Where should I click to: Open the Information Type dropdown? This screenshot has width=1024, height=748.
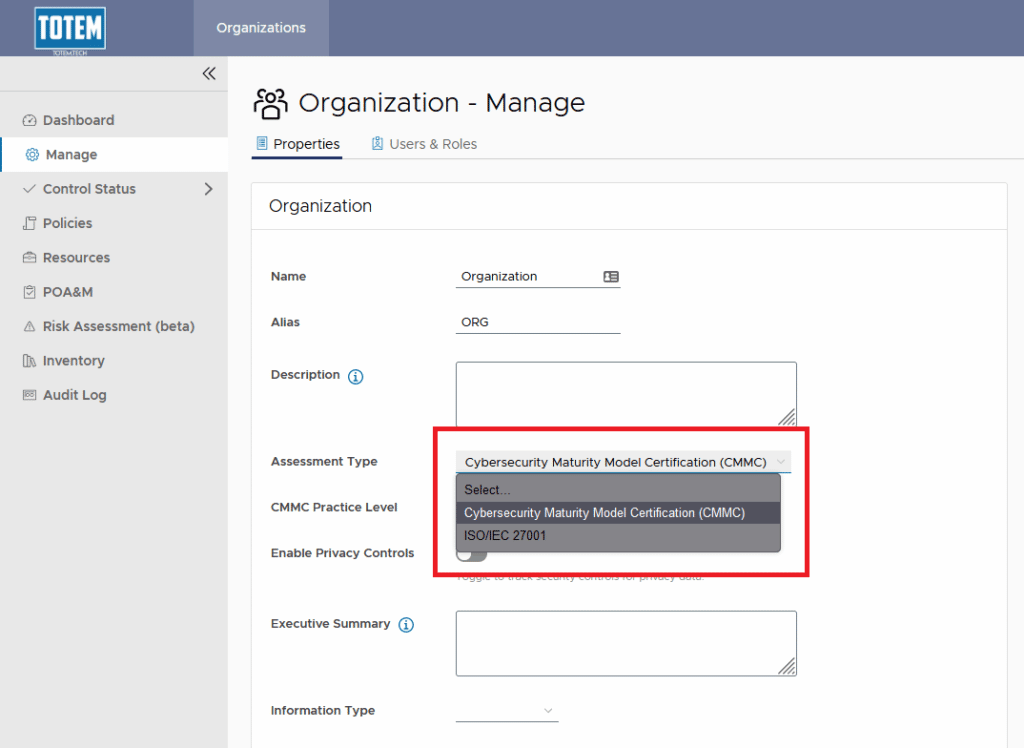[x=507, y=710]
